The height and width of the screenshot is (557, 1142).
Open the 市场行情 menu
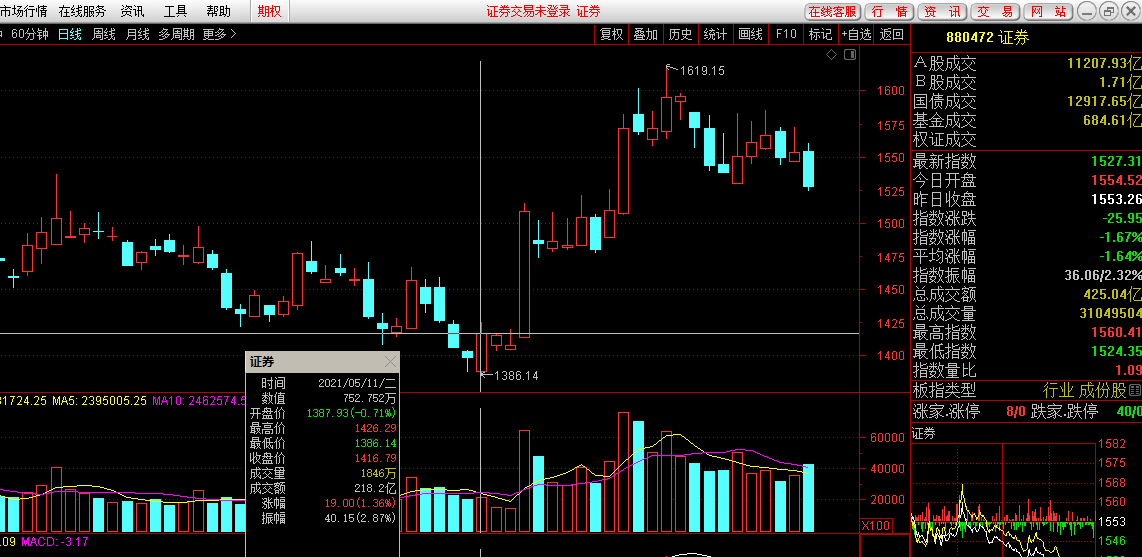click(24, 11)
